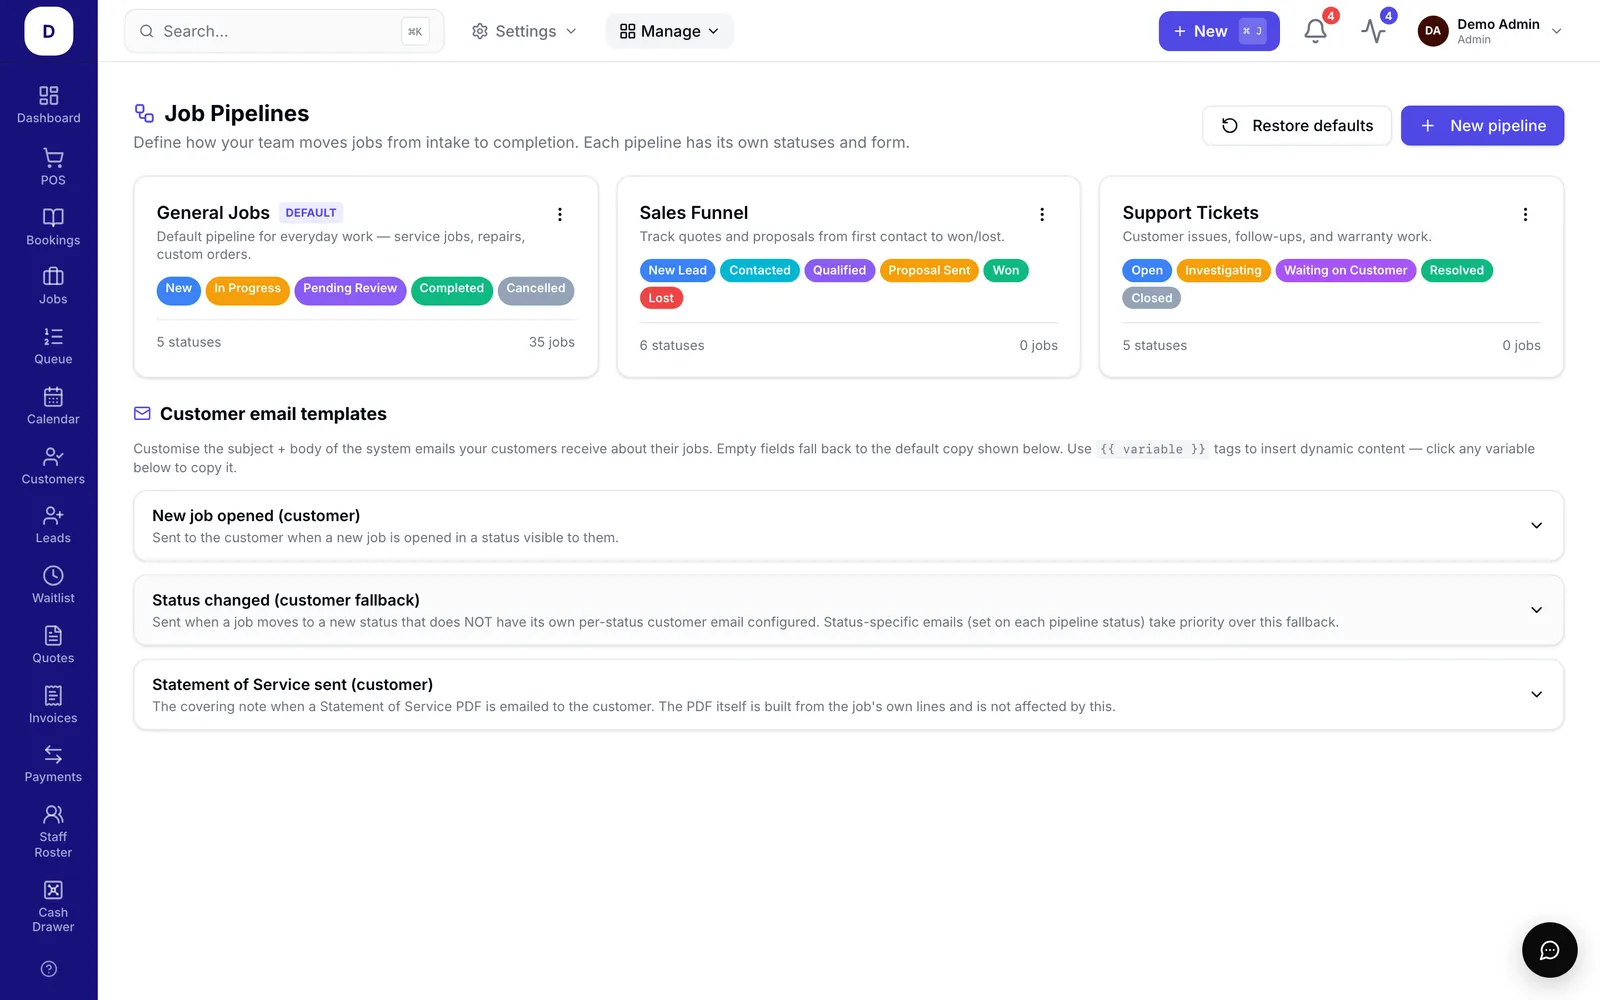Click New pipeline button
Image resolution: width=1600 pixels, height=1000 pixels.
1482,126
